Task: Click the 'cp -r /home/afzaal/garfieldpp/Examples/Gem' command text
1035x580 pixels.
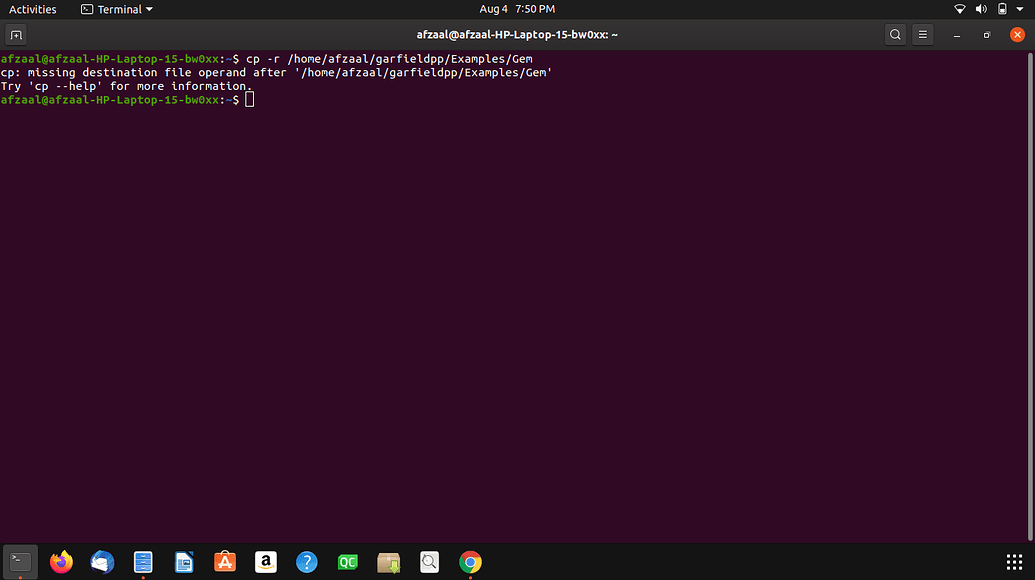Action: coord(389,59)
